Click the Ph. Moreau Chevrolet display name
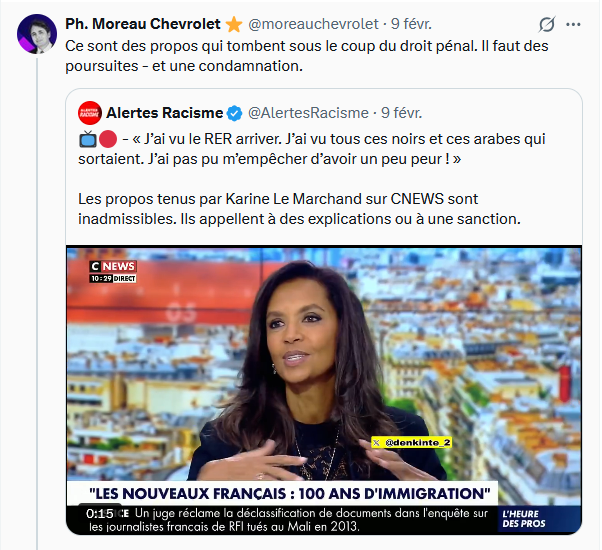 [143, 24]
